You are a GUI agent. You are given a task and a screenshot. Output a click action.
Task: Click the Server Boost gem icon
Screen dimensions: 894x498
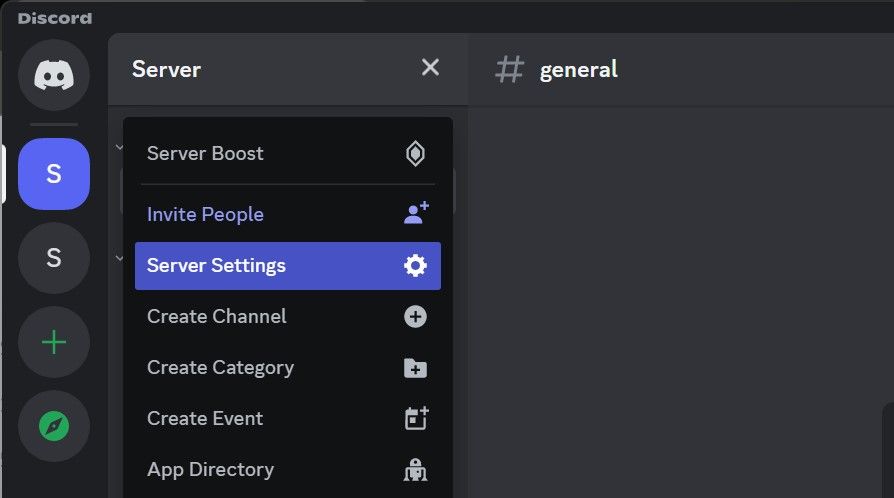click(415, 153)
